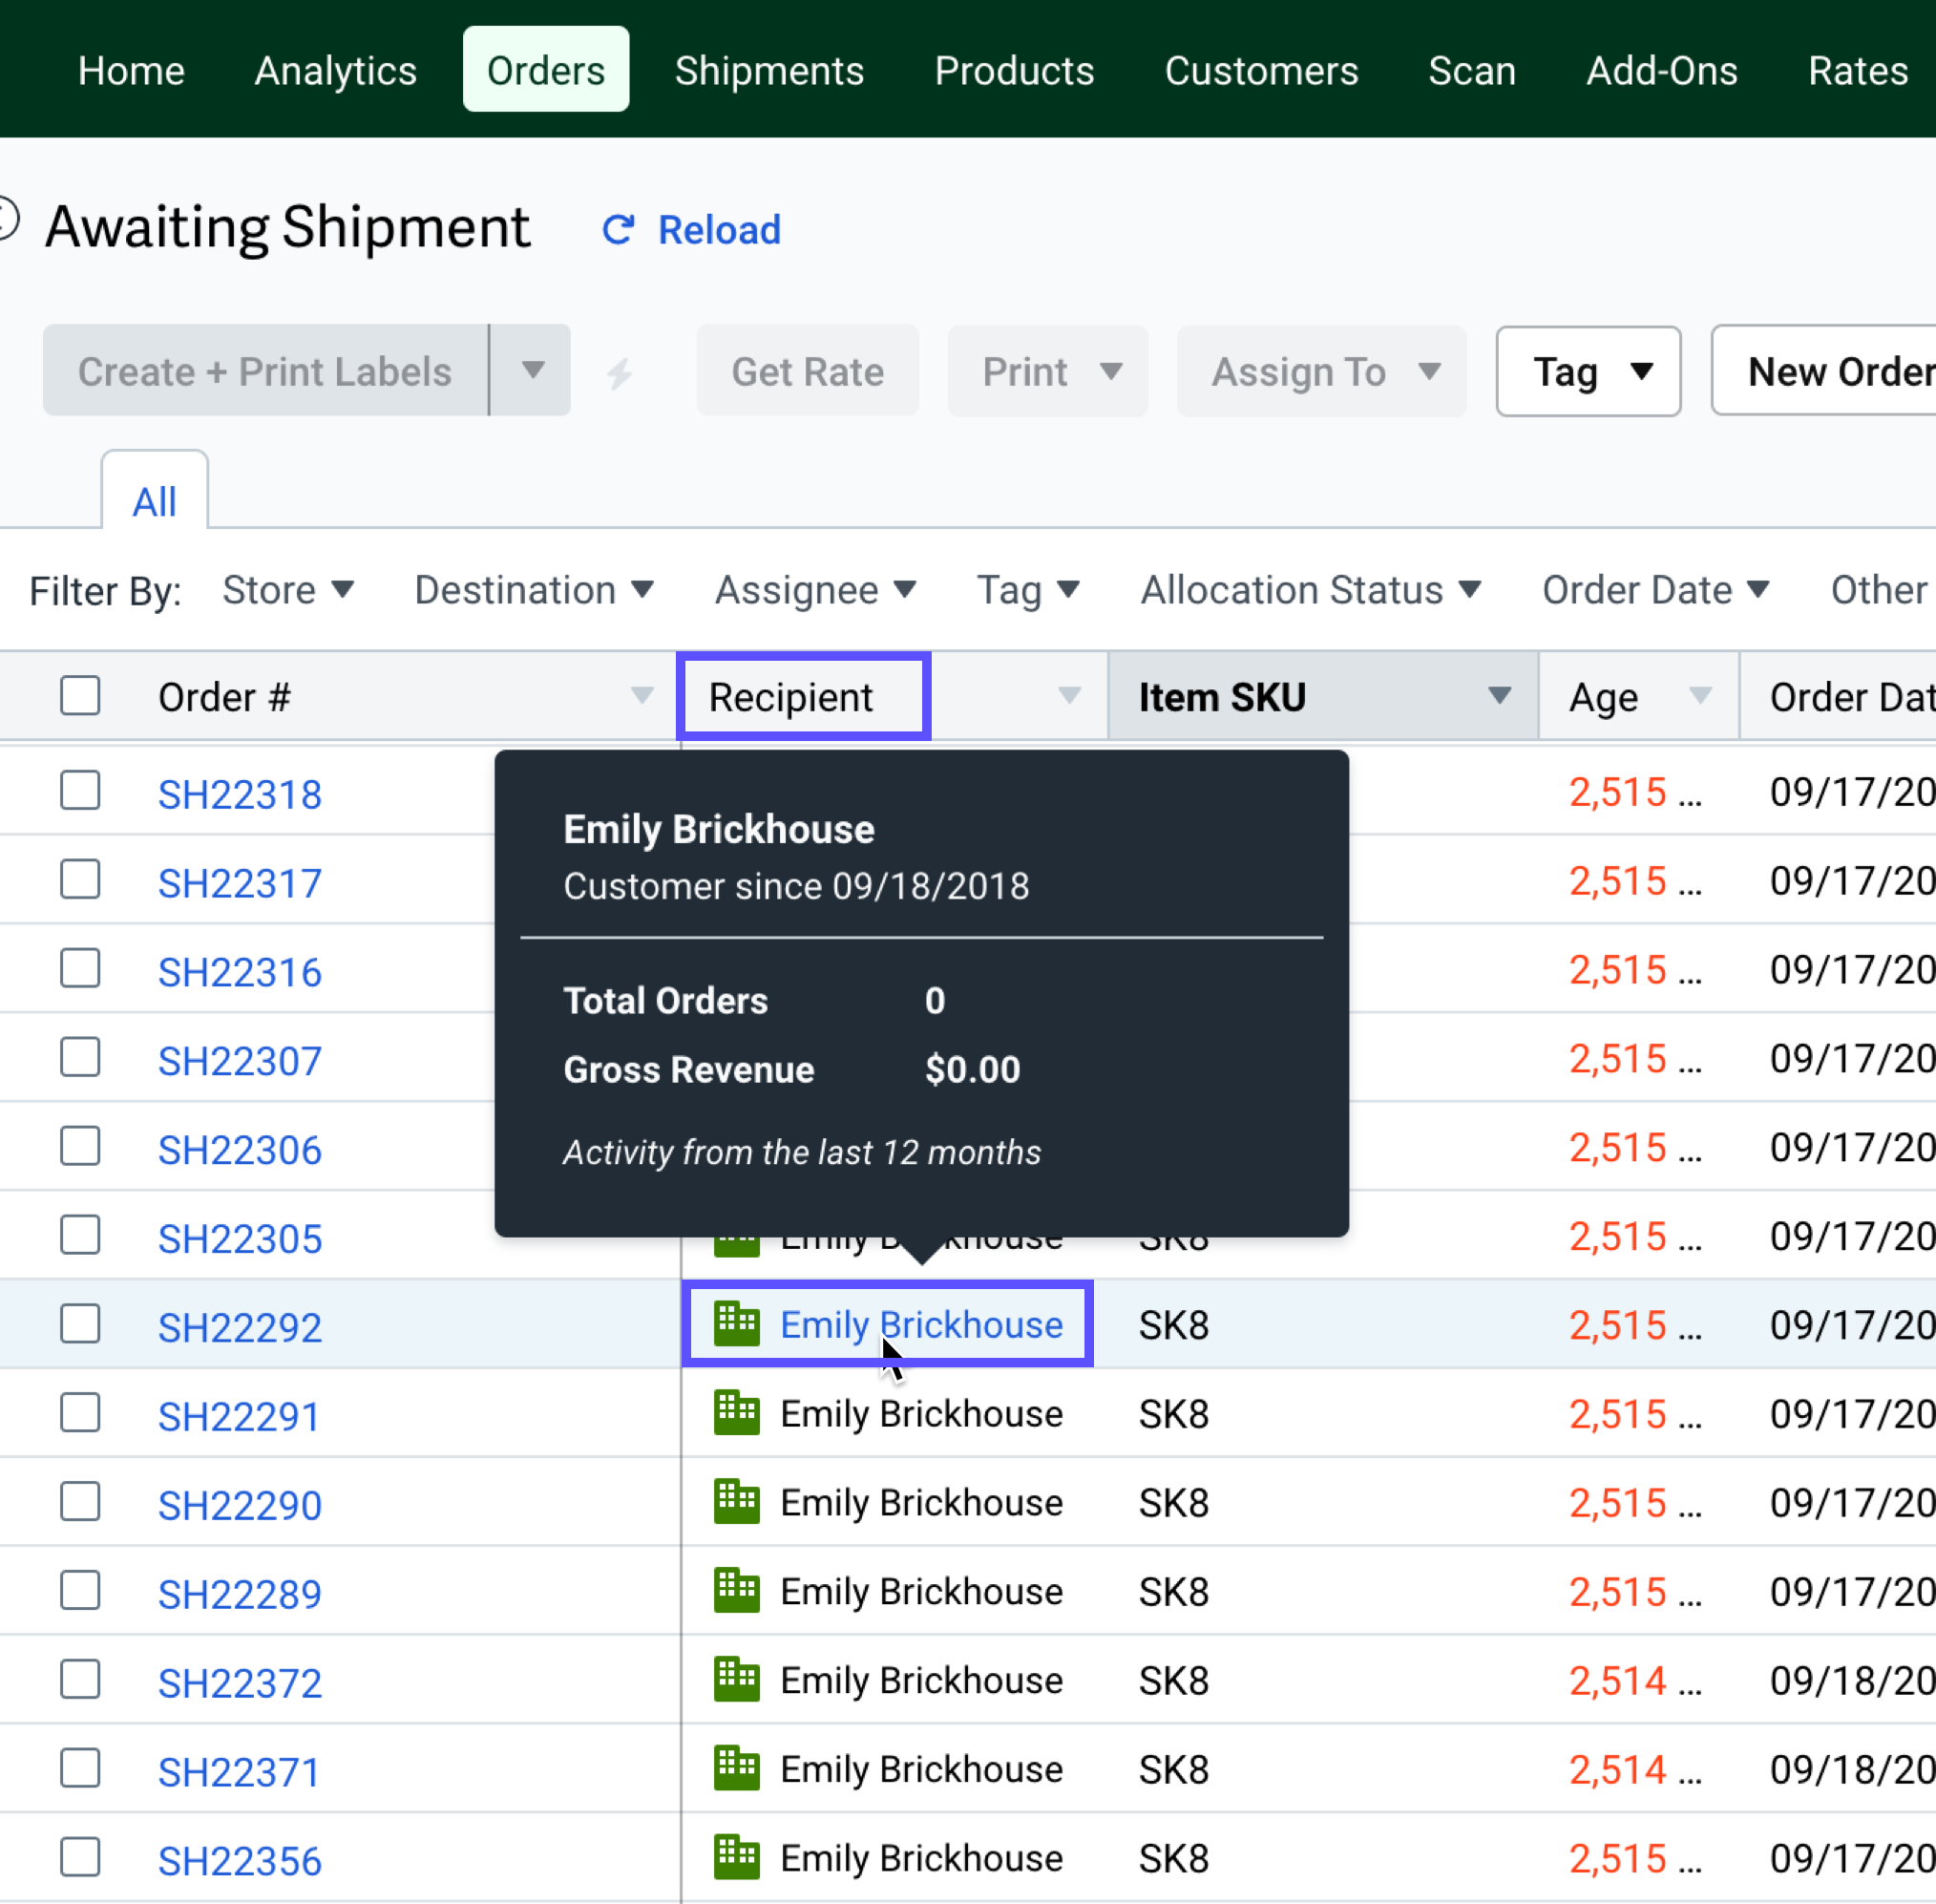Check the select-all checkbox in the table header
The width and height of the screenshot is (1936, 1904).
coord(80,695)
